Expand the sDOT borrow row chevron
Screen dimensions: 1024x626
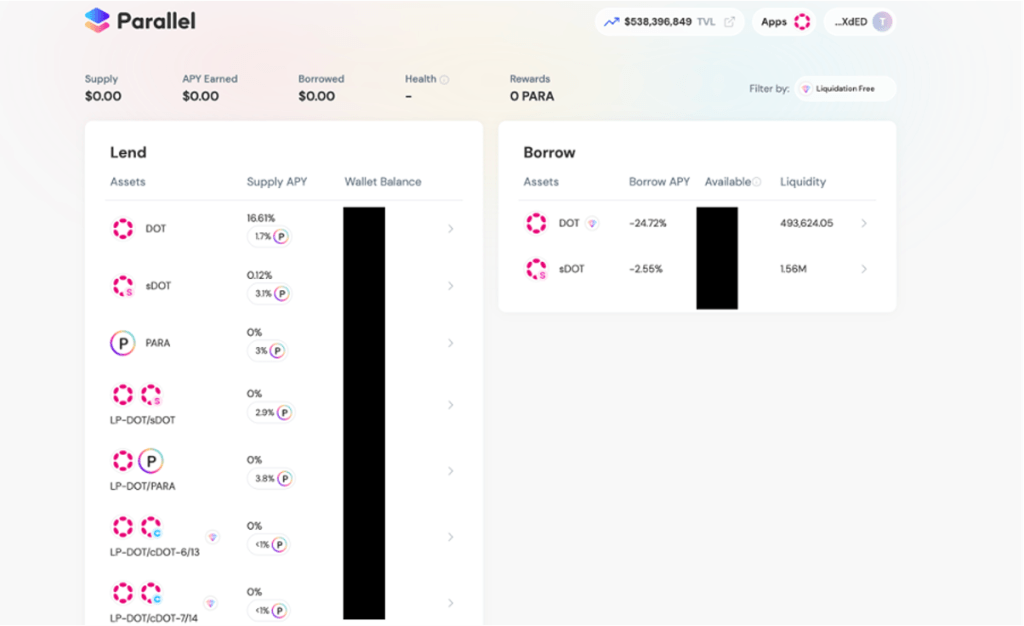pyautogui.click(x=864, y=269)
